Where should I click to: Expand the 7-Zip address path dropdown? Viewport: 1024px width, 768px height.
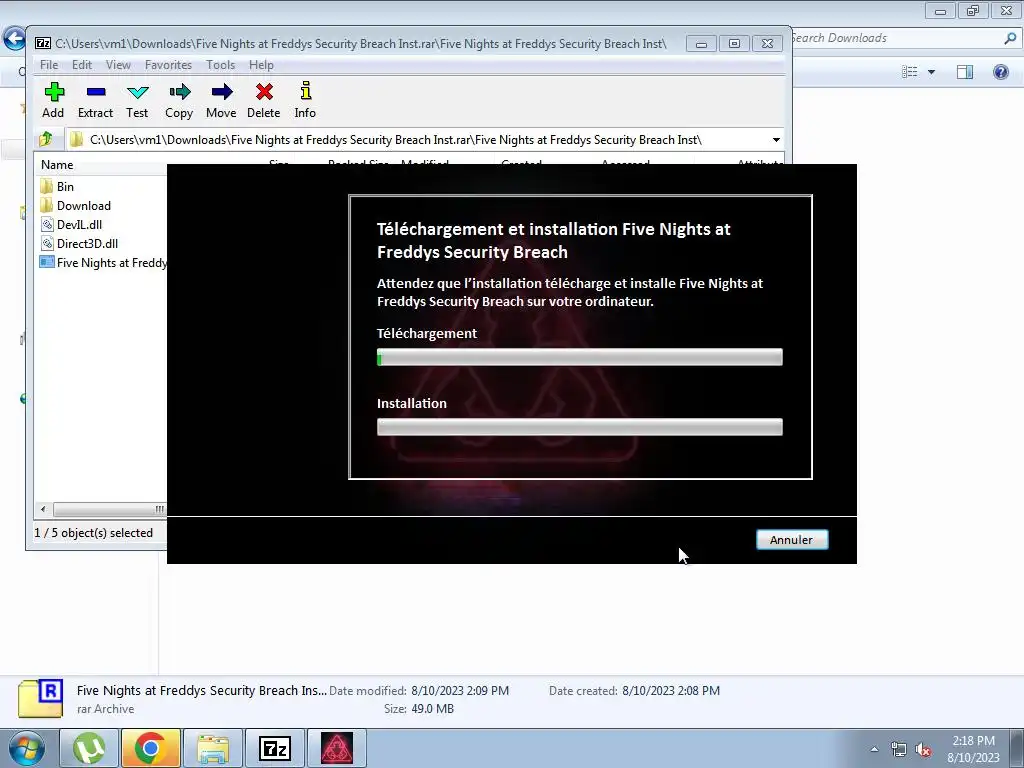coord(776,140)
